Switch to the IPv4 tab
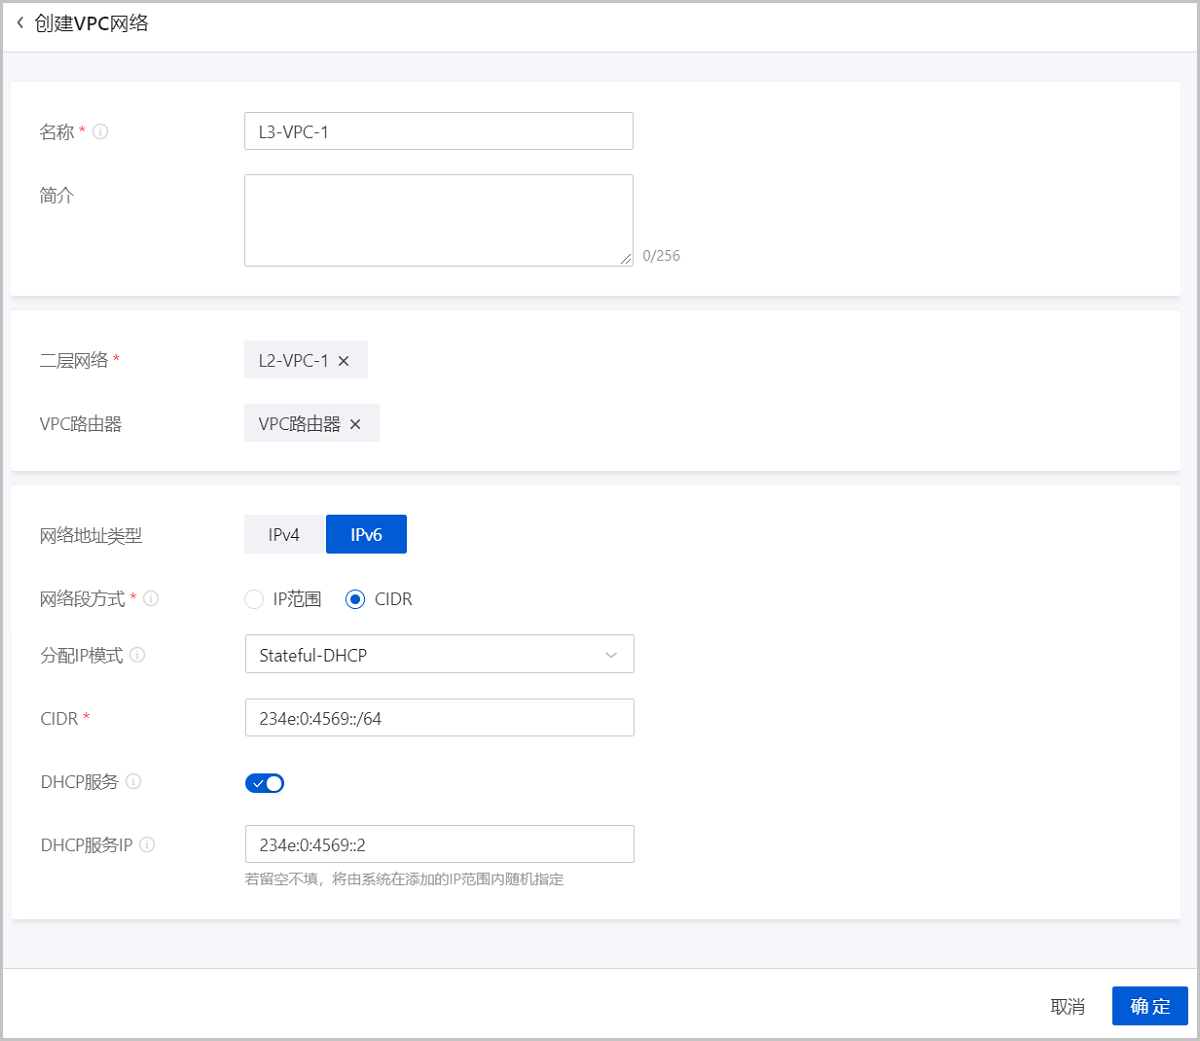Screen dimensions: 1200x1041 click(283, 534)
